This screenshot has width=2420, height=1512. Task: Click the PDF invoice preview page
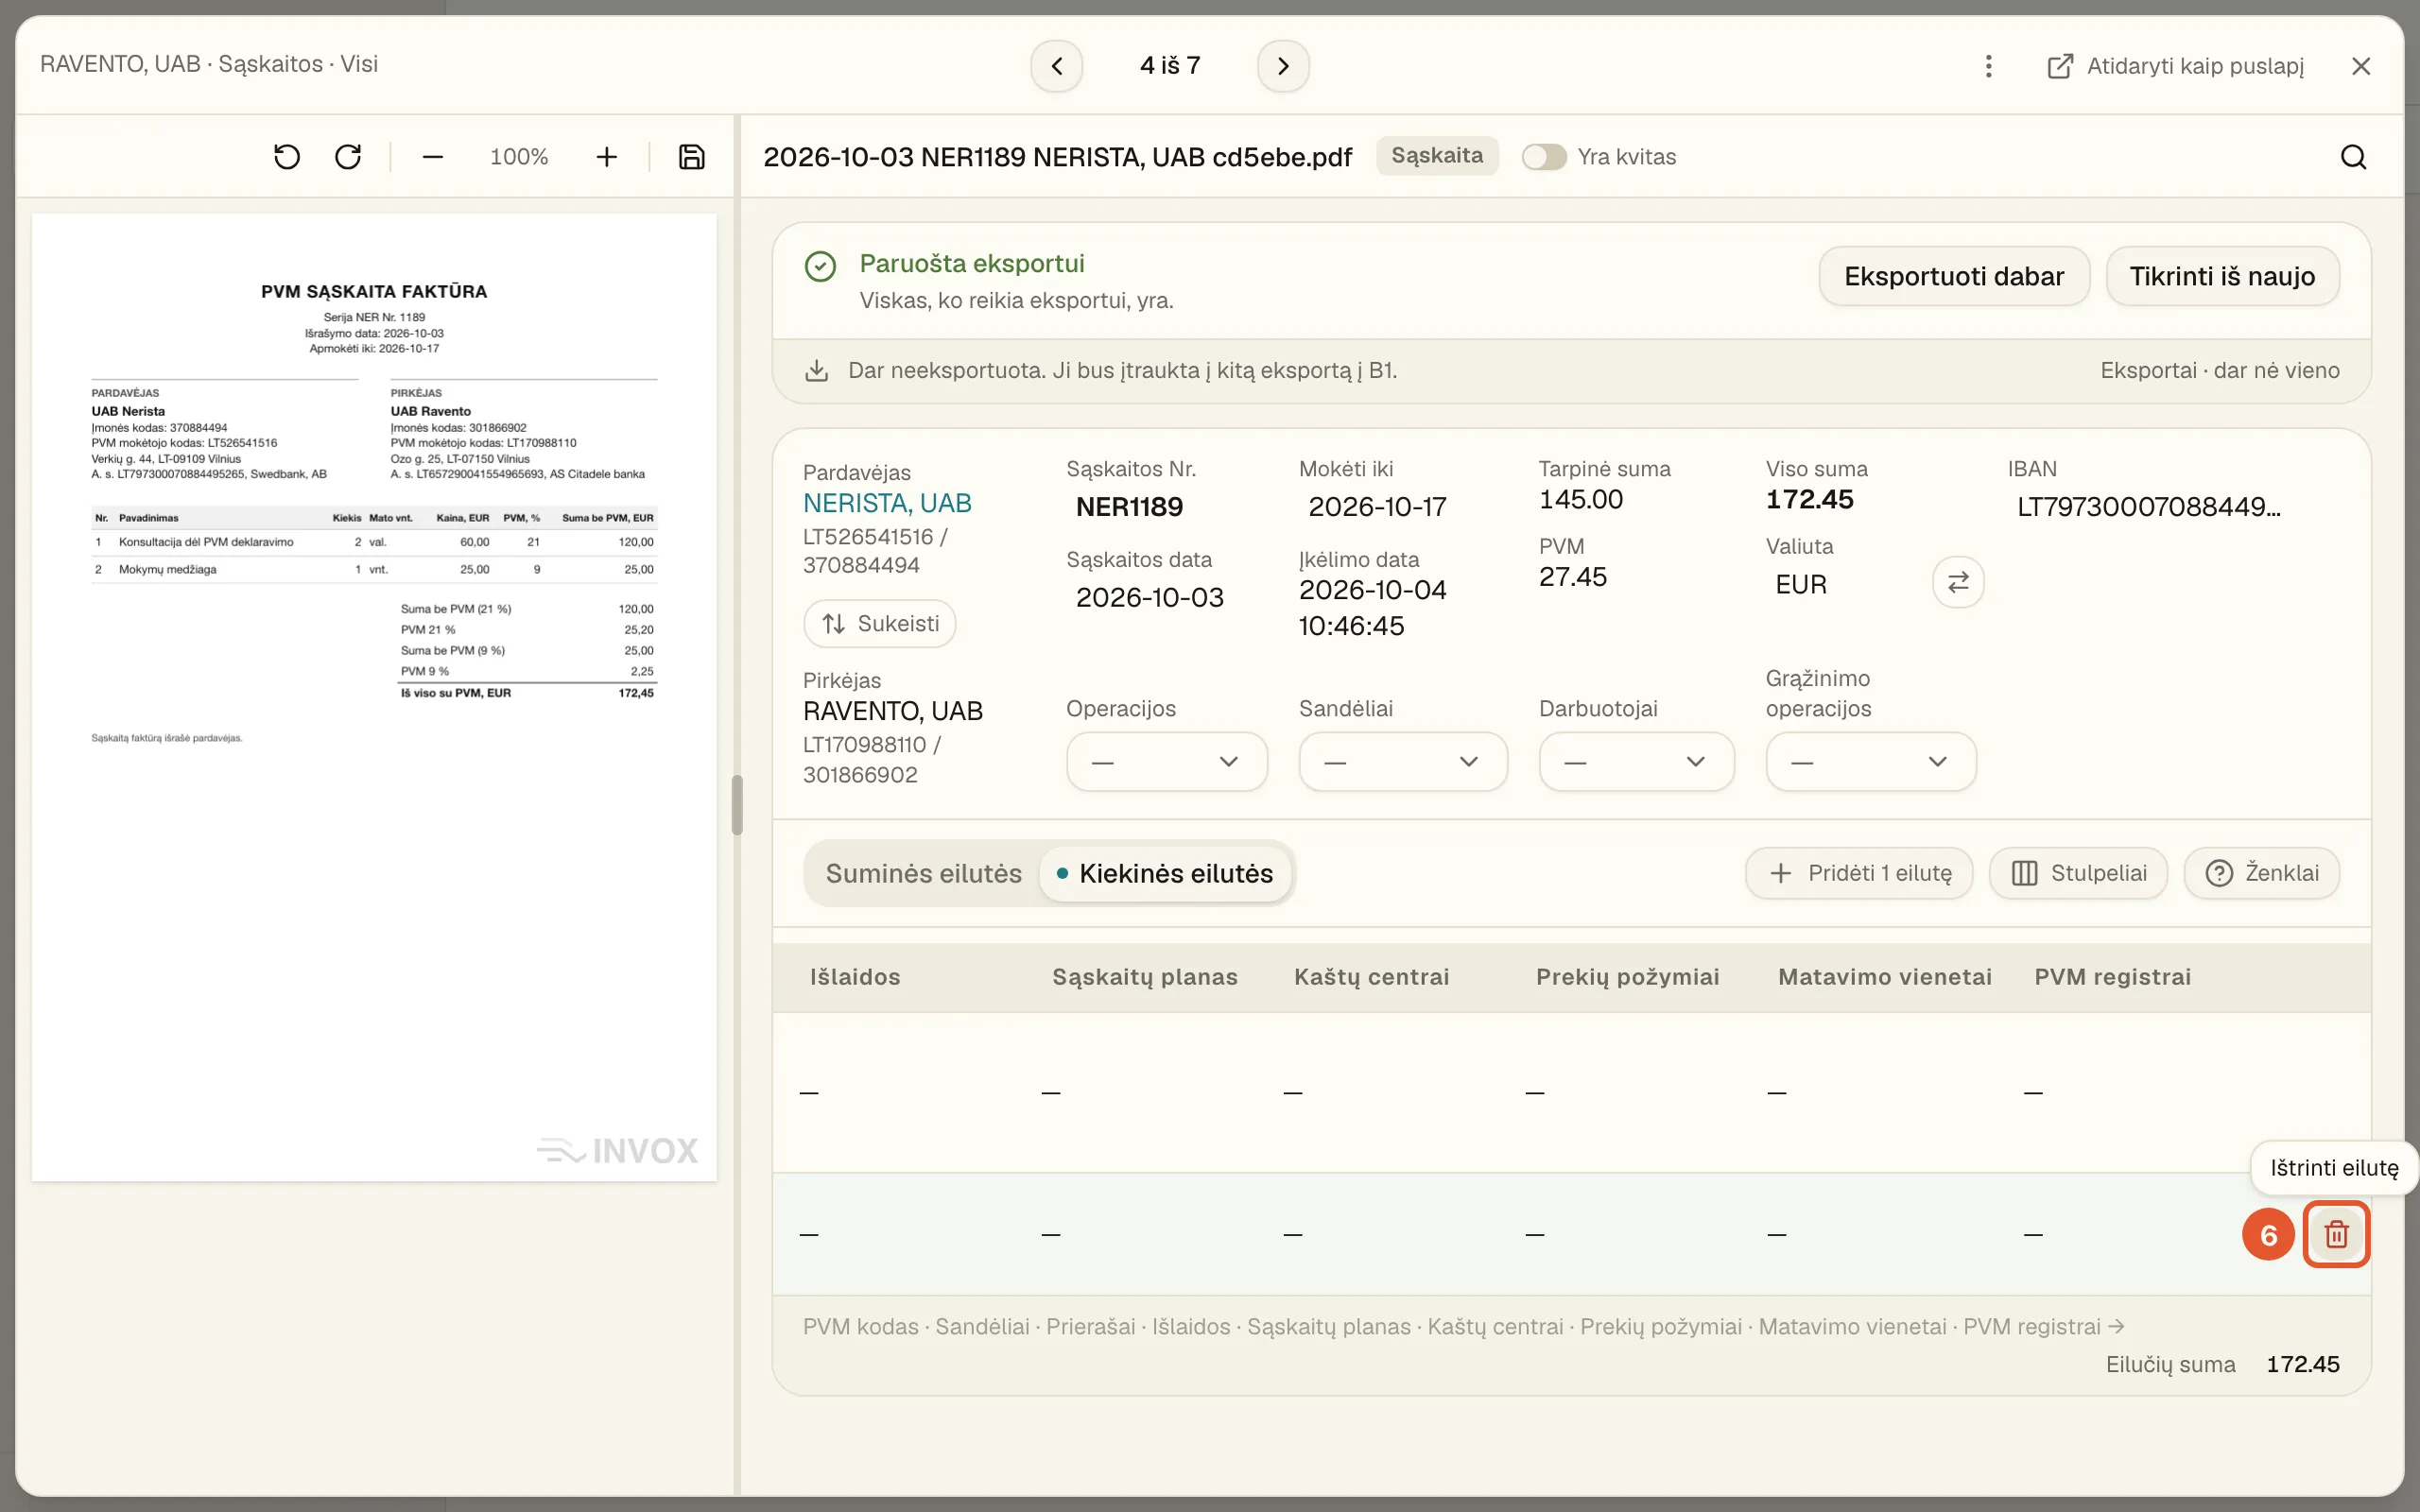pyautogui.click(x=374, y=697)
